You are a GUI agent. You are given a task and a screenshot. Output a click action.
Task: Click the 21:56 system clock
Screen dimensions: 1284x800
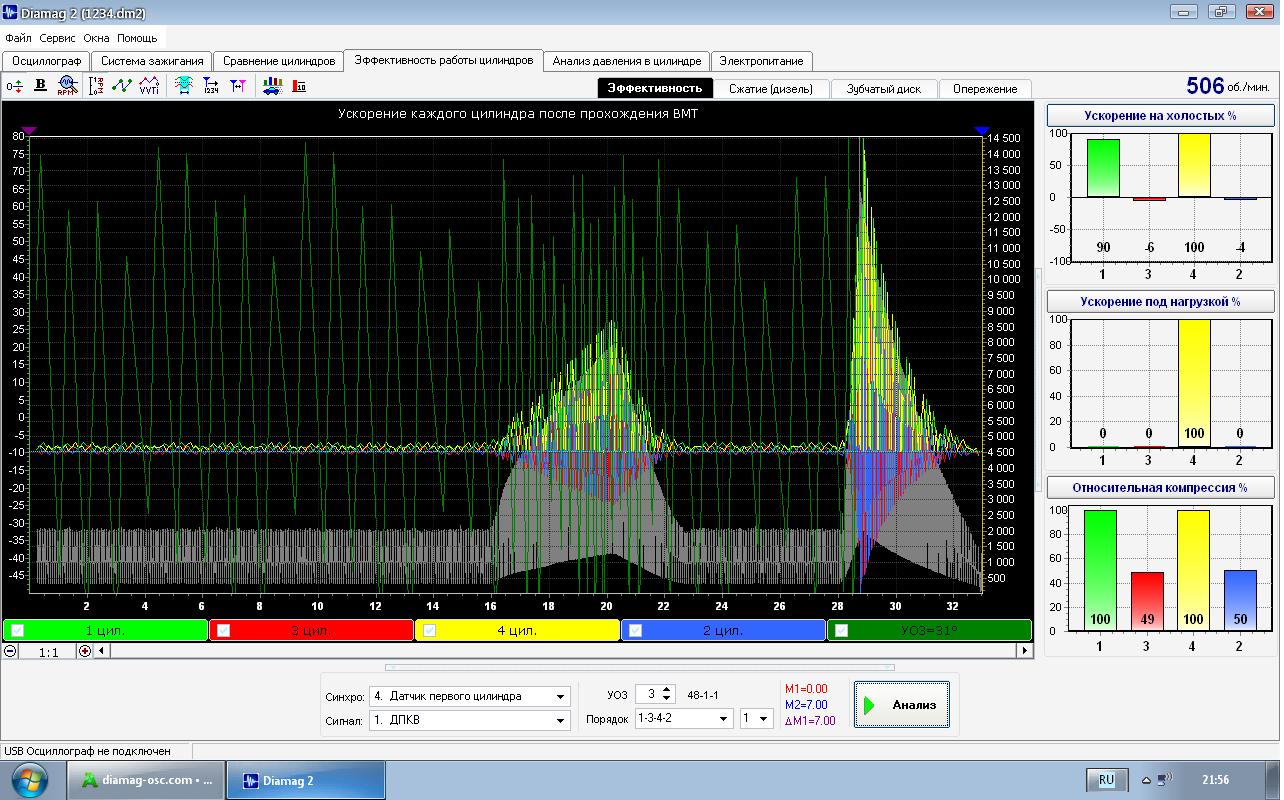[1215, 780]
